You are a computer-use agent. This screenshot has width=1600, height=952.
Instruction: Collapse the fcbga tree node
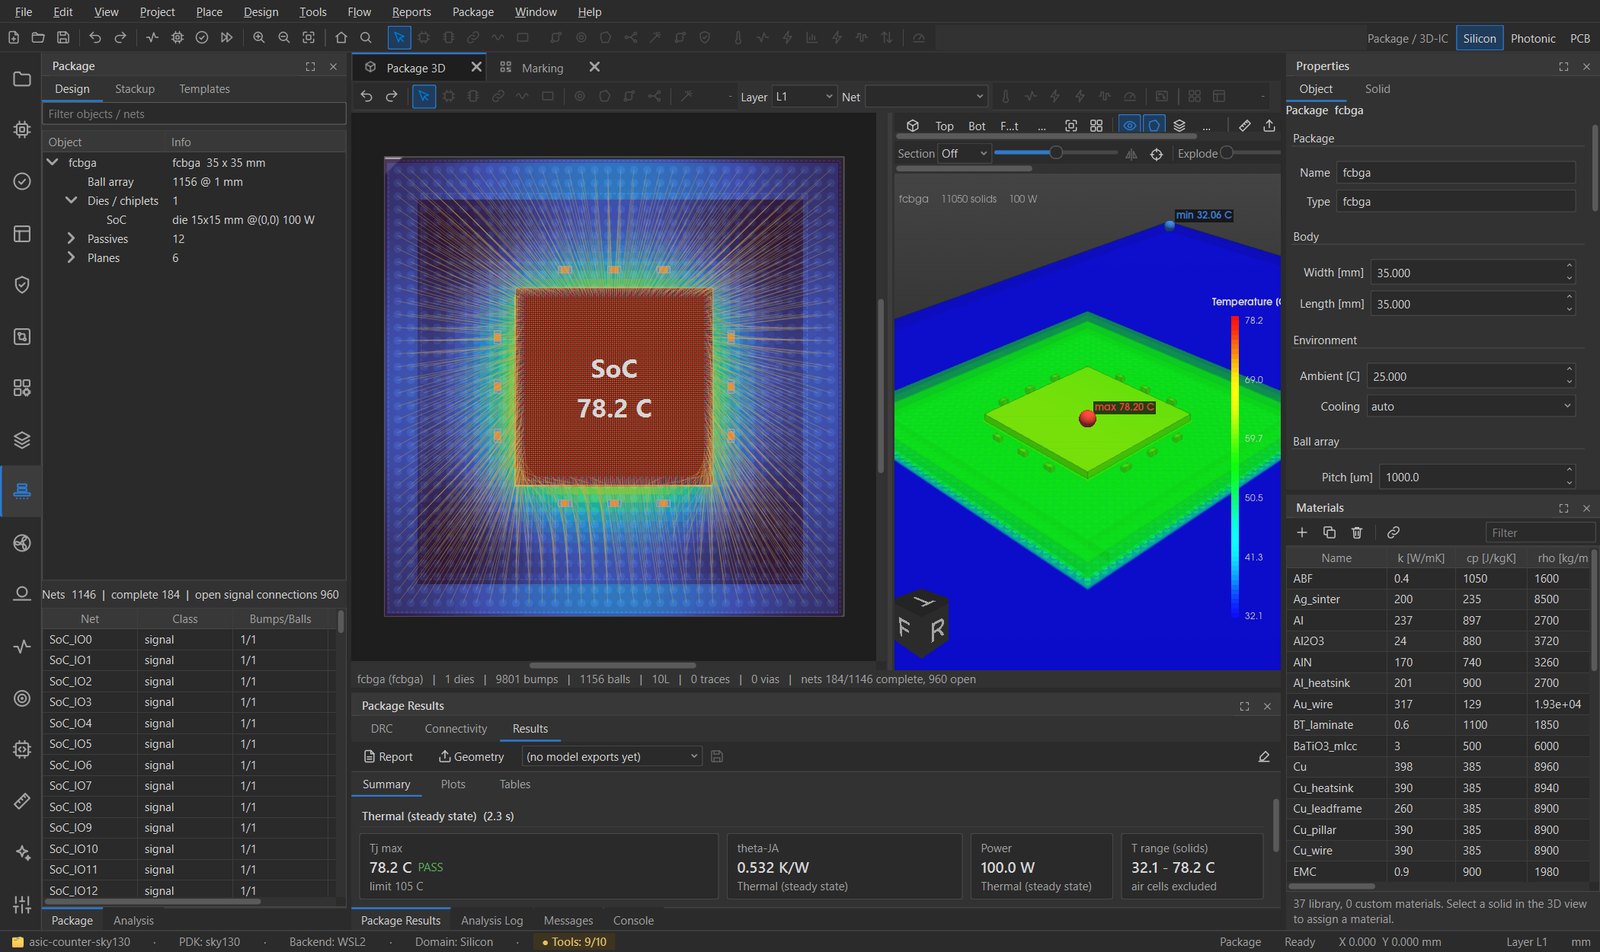[x=53, y=162]
